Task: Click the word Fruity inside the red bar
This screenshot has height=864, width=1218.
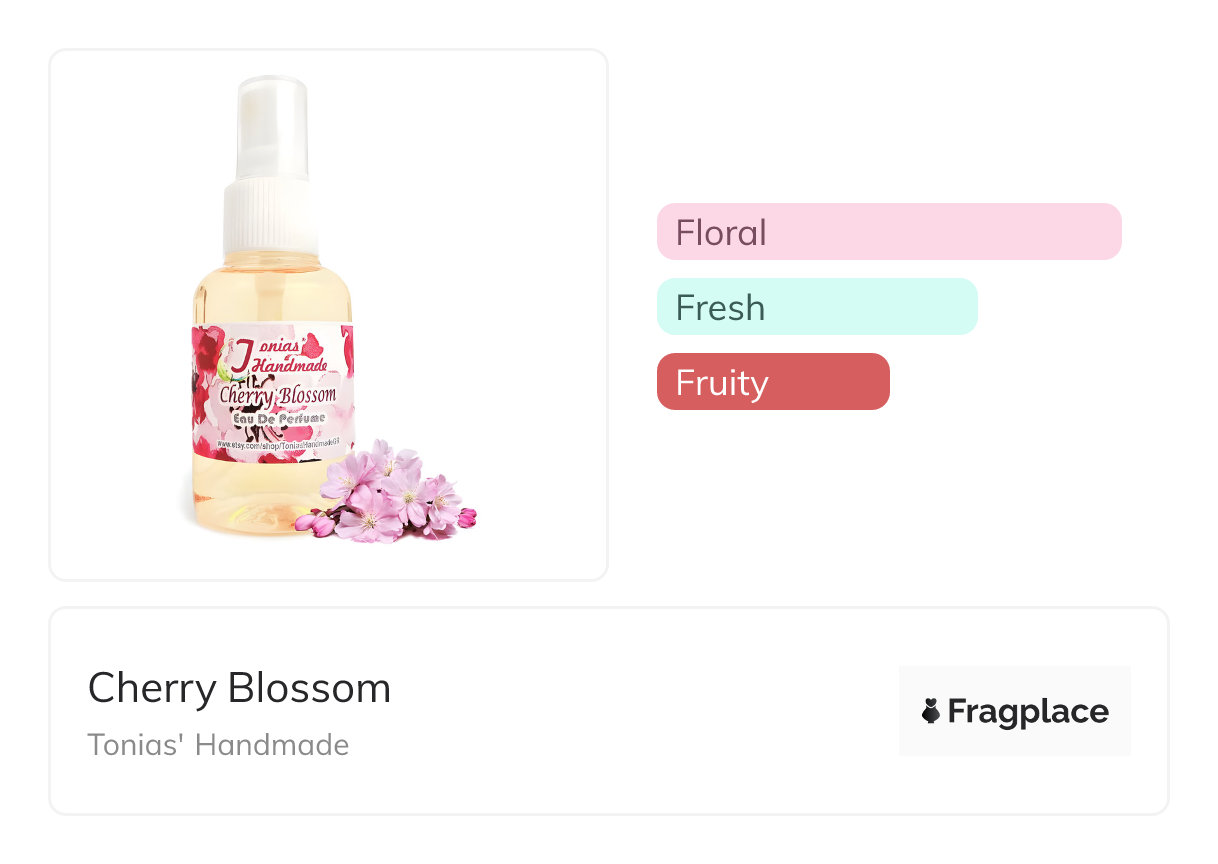Action: (x=721, y=383)
